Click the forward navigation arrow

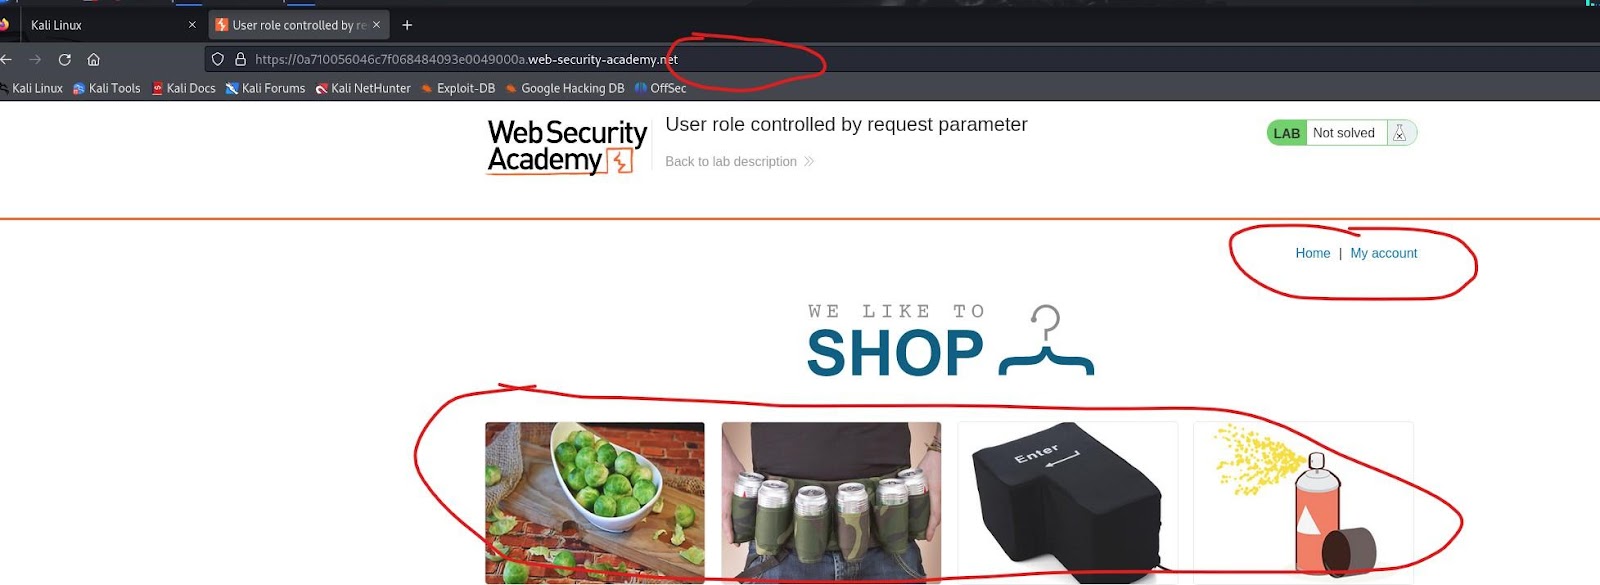coord(35,60)
